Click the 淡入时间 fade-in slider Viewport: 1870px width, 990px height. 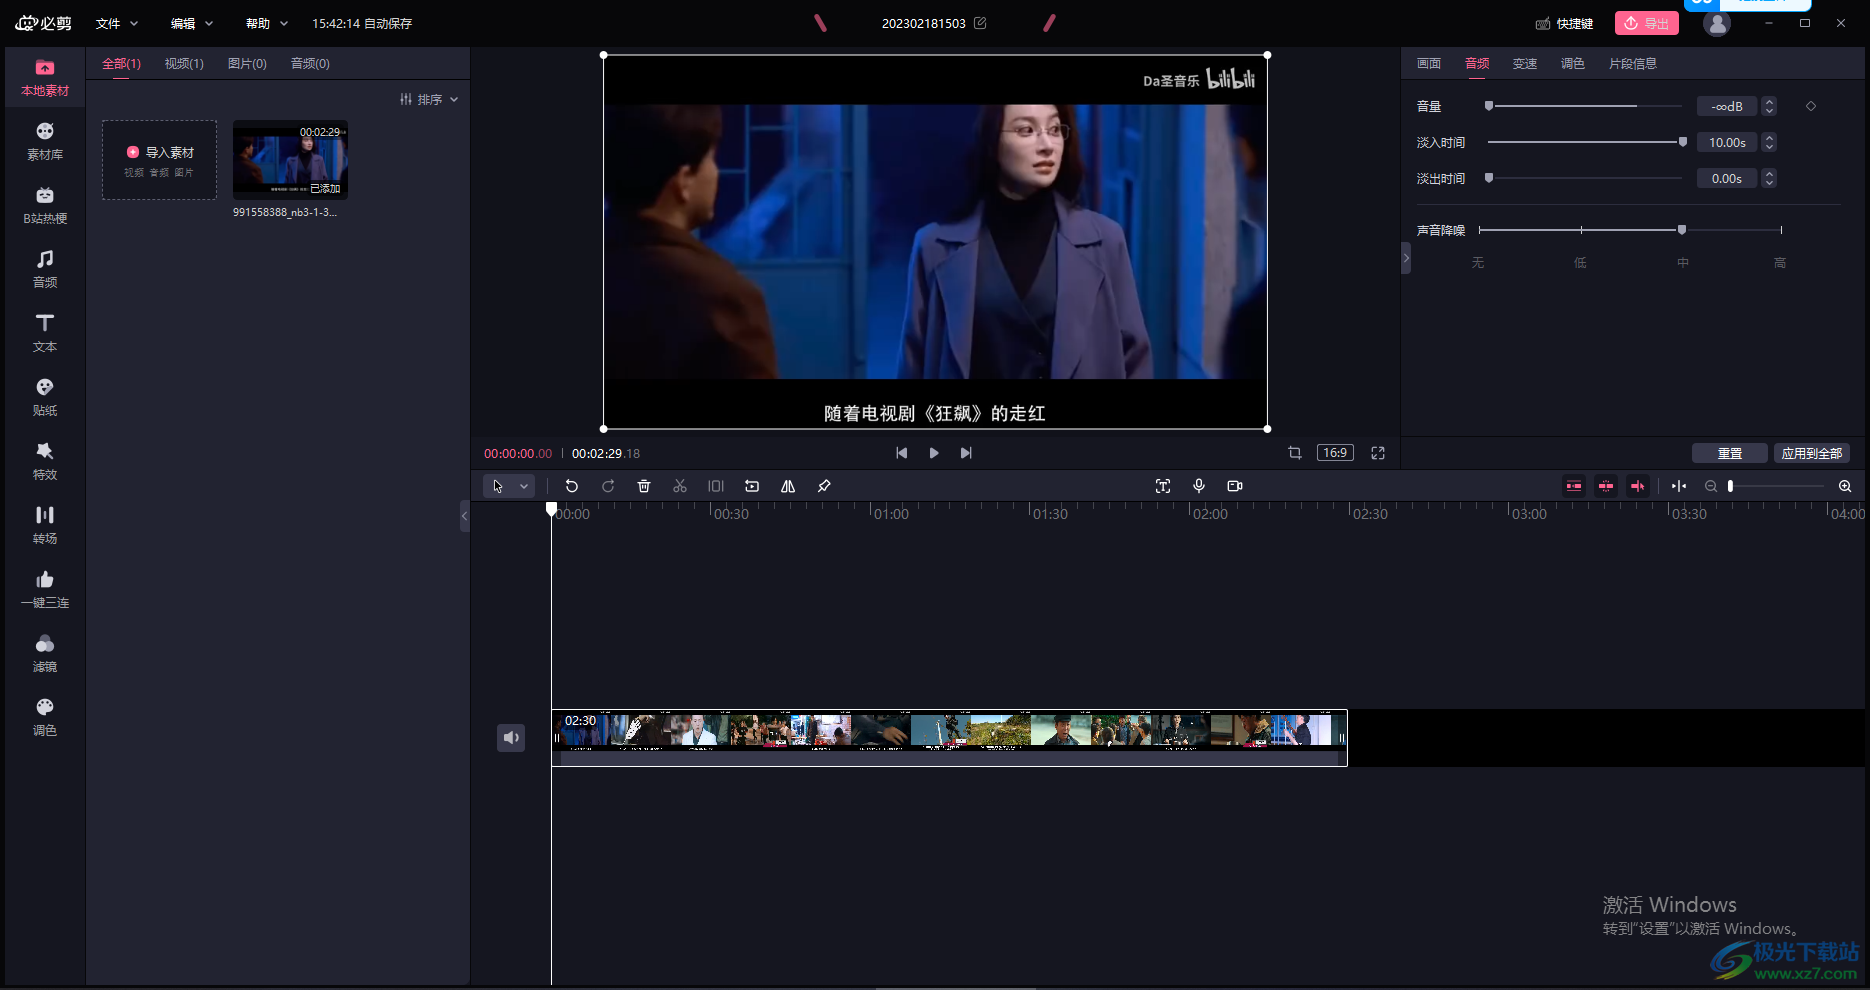tap(1585, 142)
